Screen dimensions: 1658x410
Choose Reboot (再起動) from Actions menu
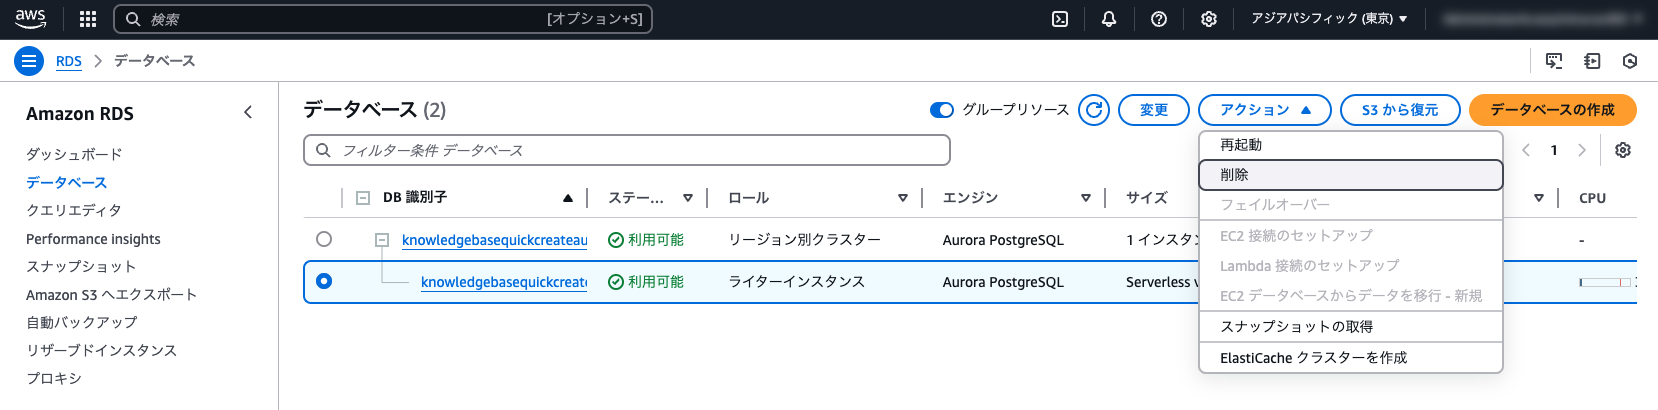(1351, 145)
